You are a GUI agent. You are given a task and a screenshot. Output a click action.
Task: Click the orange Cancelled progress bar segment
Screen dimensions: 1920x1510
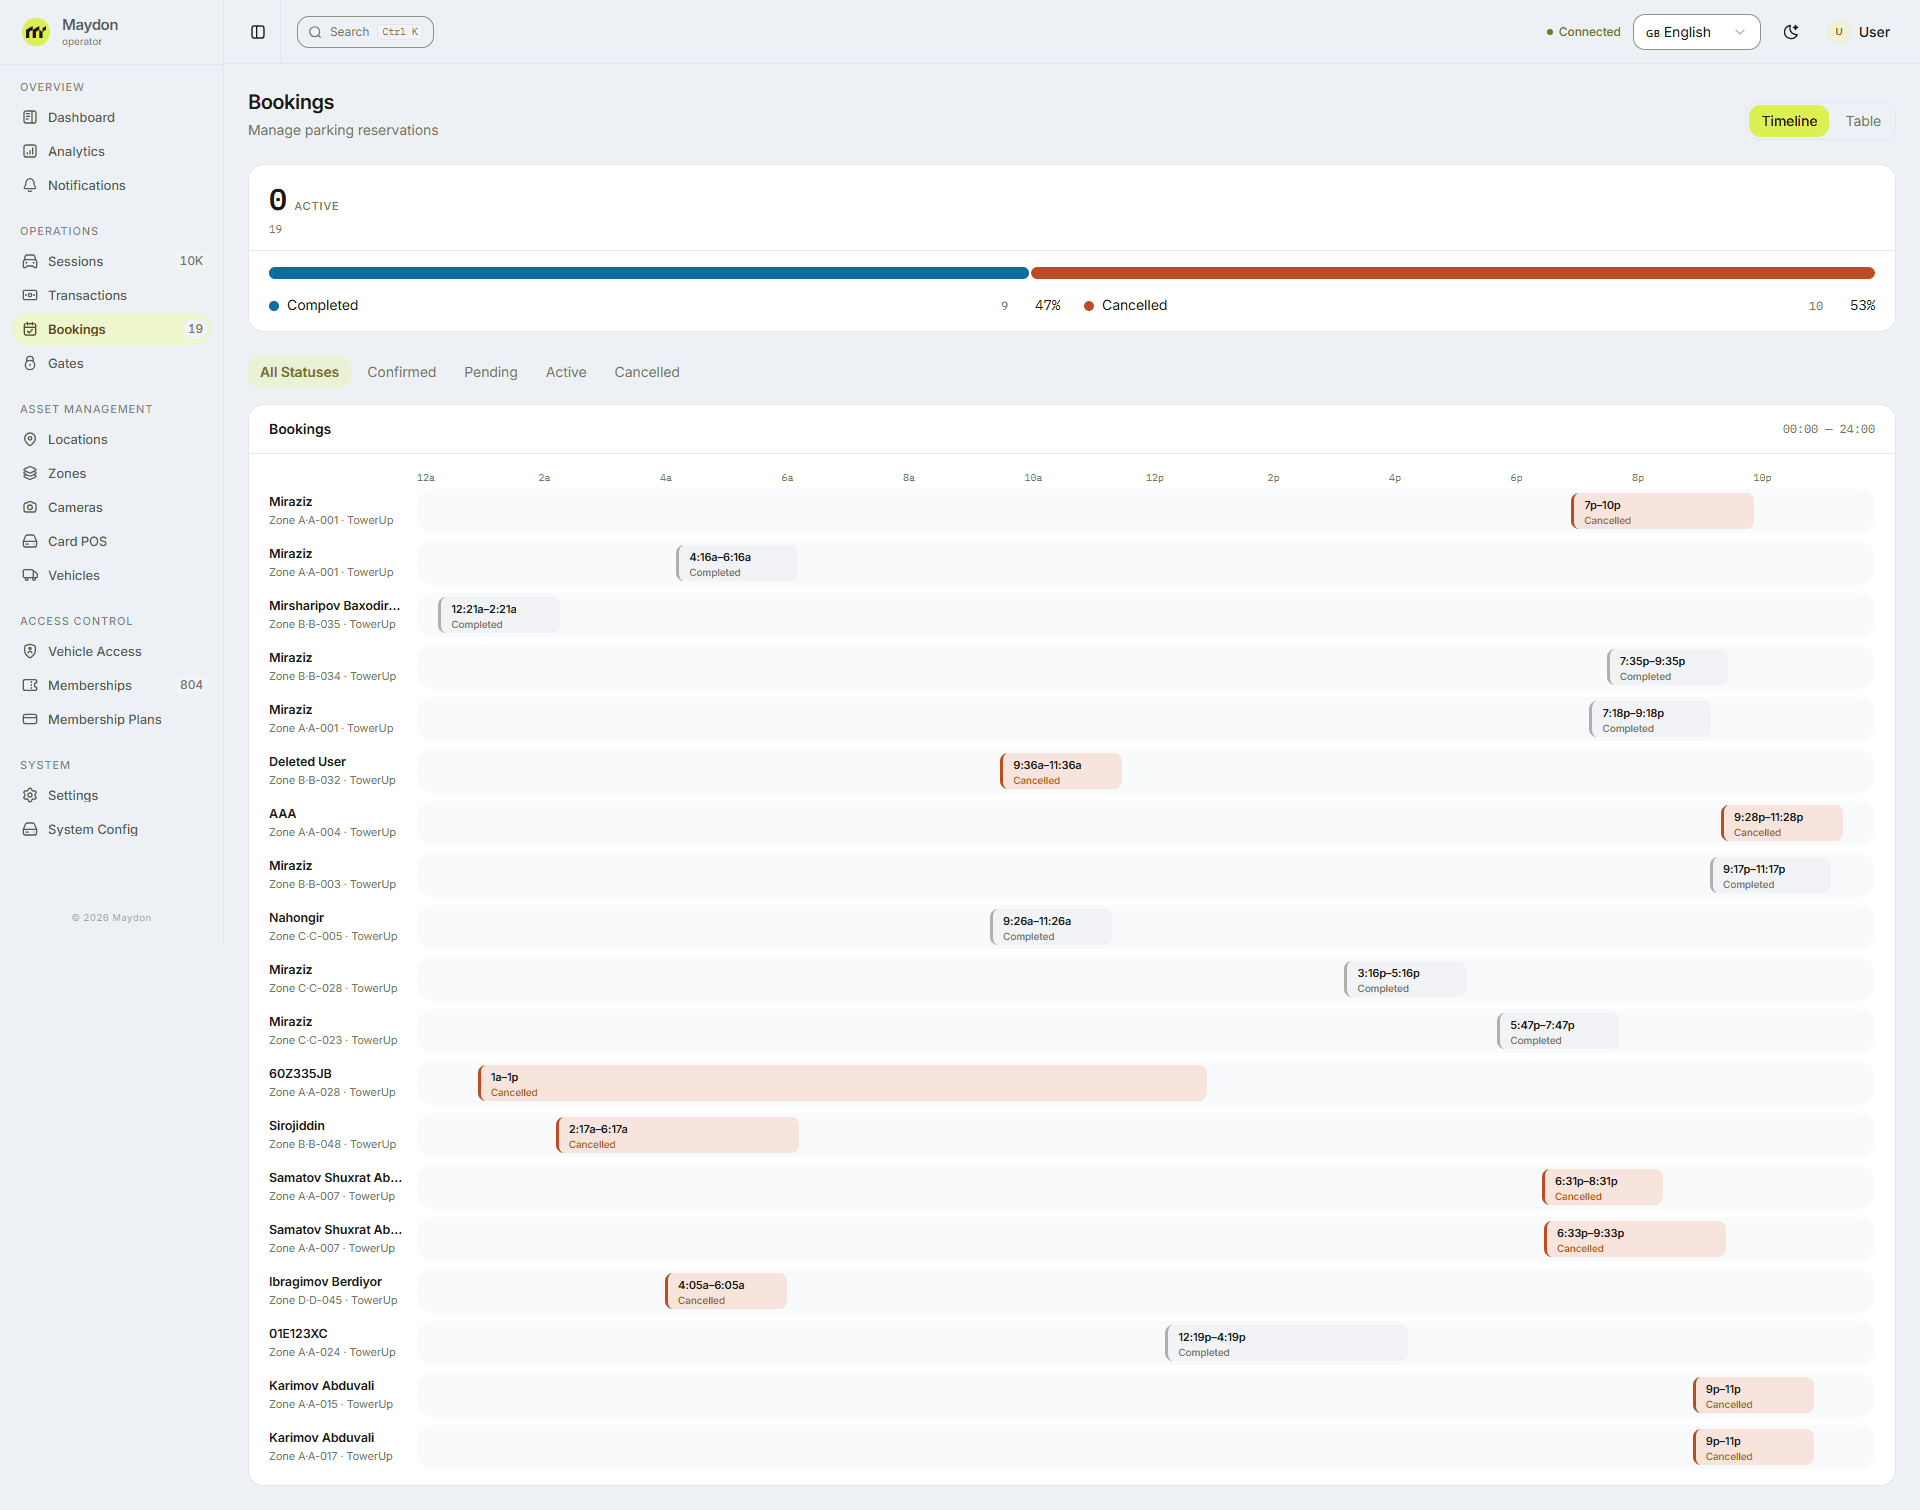point(1452,273)
